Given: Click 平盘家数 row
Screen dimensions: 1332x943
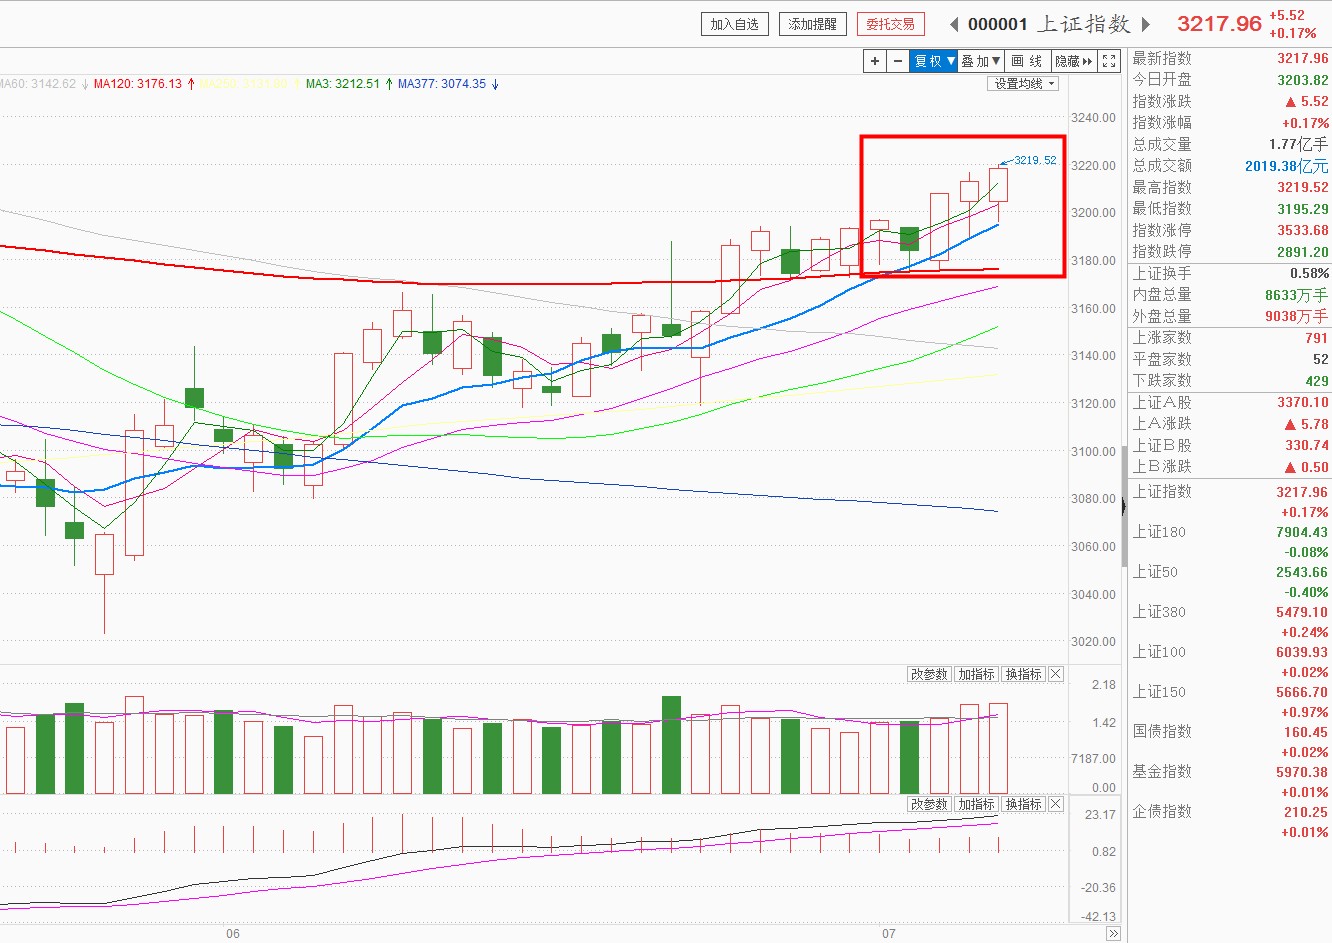Looking at the screenshot, I should pyautogui.click(x=1230, y=360).
